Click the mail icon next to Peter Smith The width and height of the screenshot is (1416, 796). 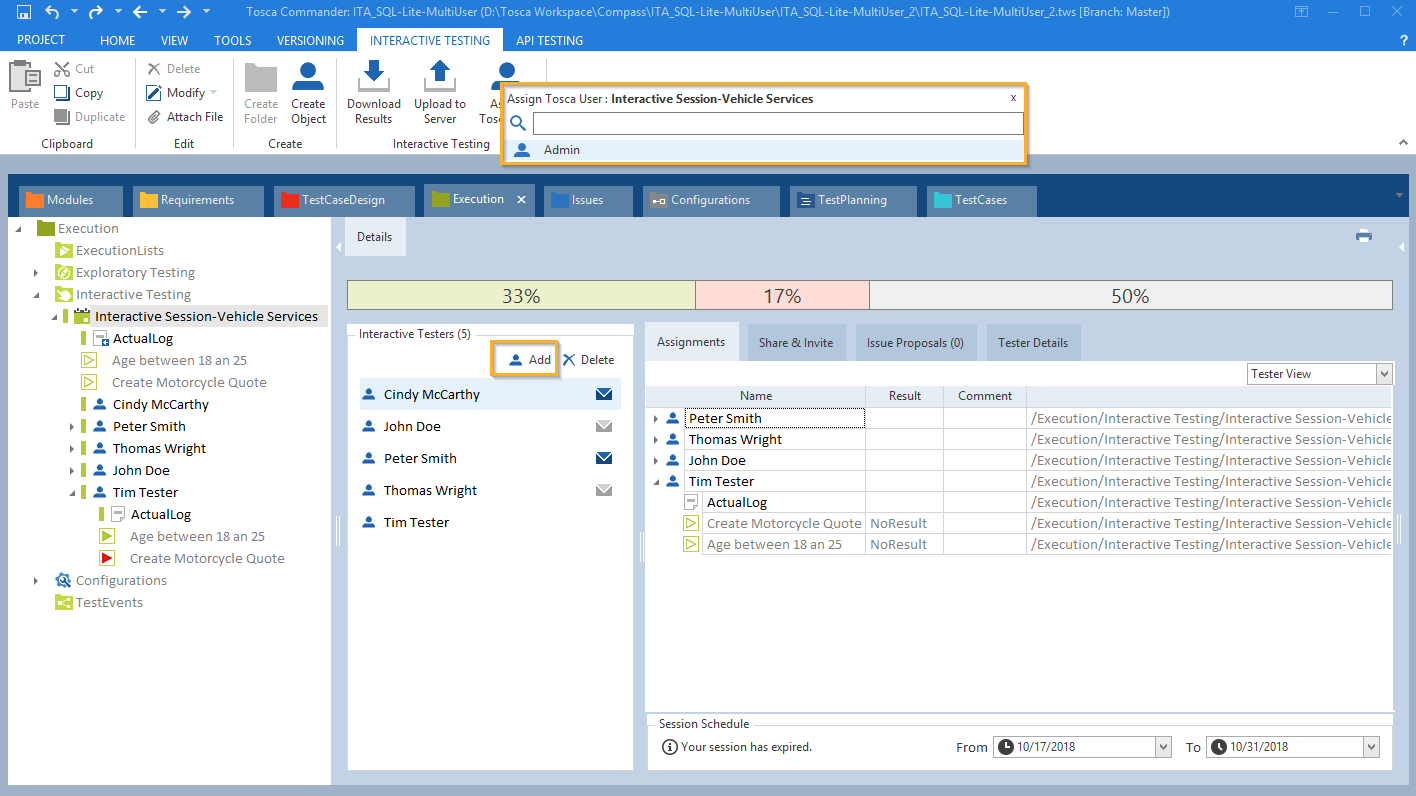pyautogui.click(x=604, y=459)
